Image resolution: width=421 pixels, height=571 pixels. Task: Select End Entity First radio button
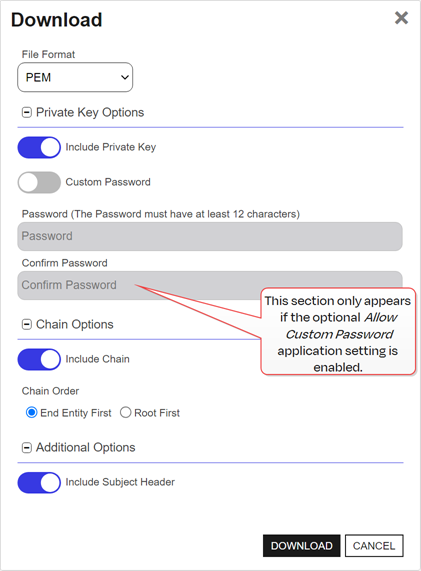[31, 413]
